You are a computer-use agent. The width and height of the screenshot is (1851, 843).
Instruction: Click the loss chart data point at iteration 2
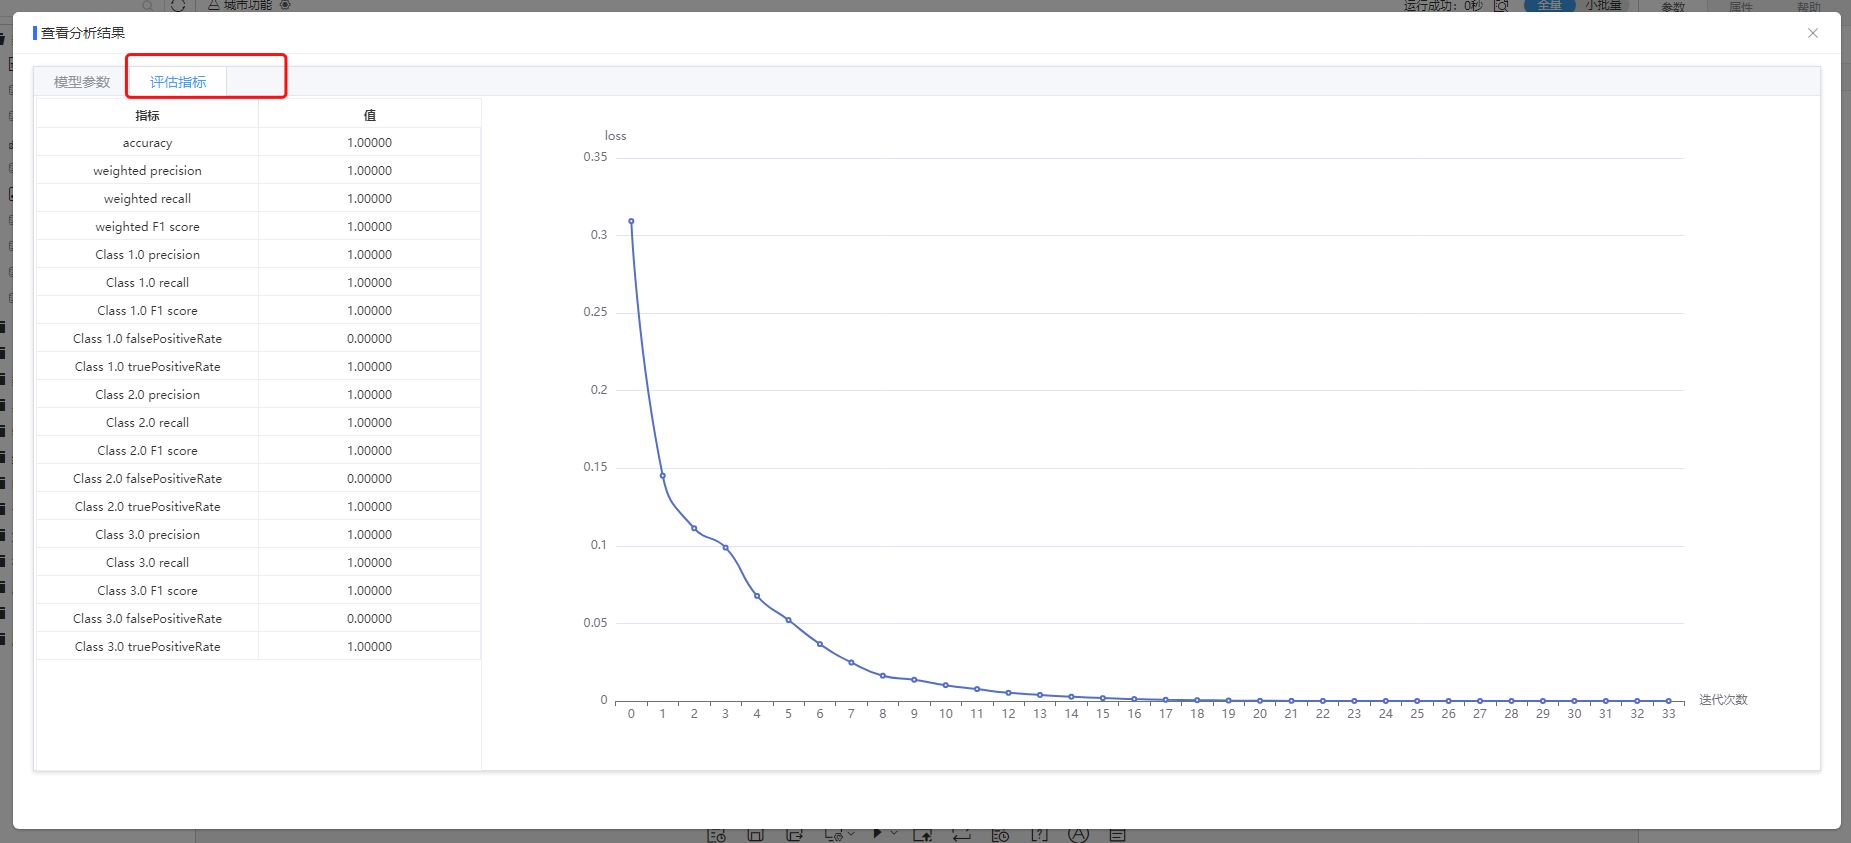pos(694,528)
